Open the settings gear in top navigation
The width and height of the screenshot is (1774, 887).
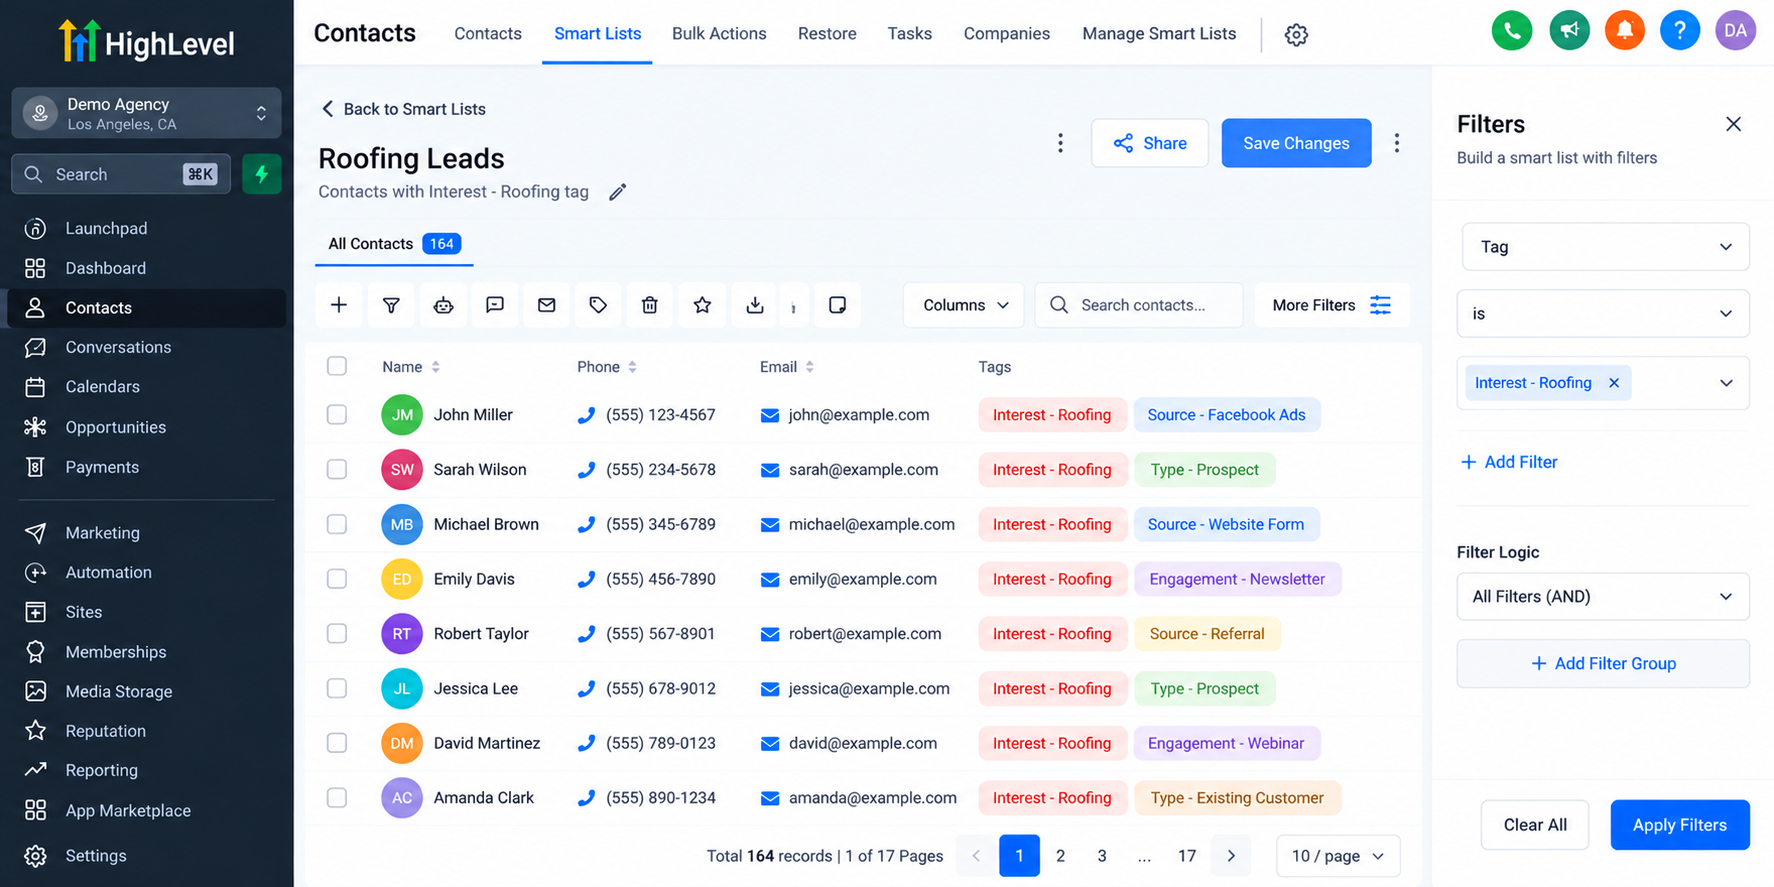1296,34
